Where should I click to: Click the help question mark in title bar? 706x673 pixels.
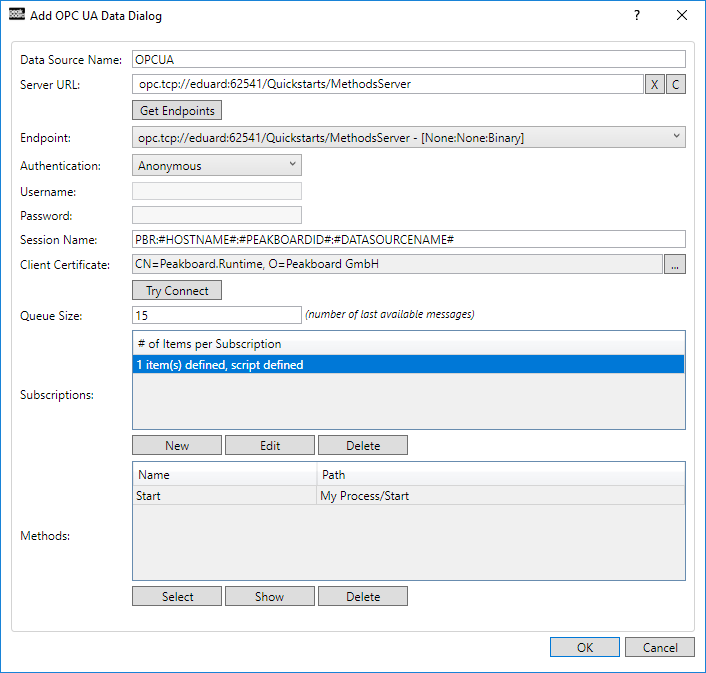coord(637,16)
